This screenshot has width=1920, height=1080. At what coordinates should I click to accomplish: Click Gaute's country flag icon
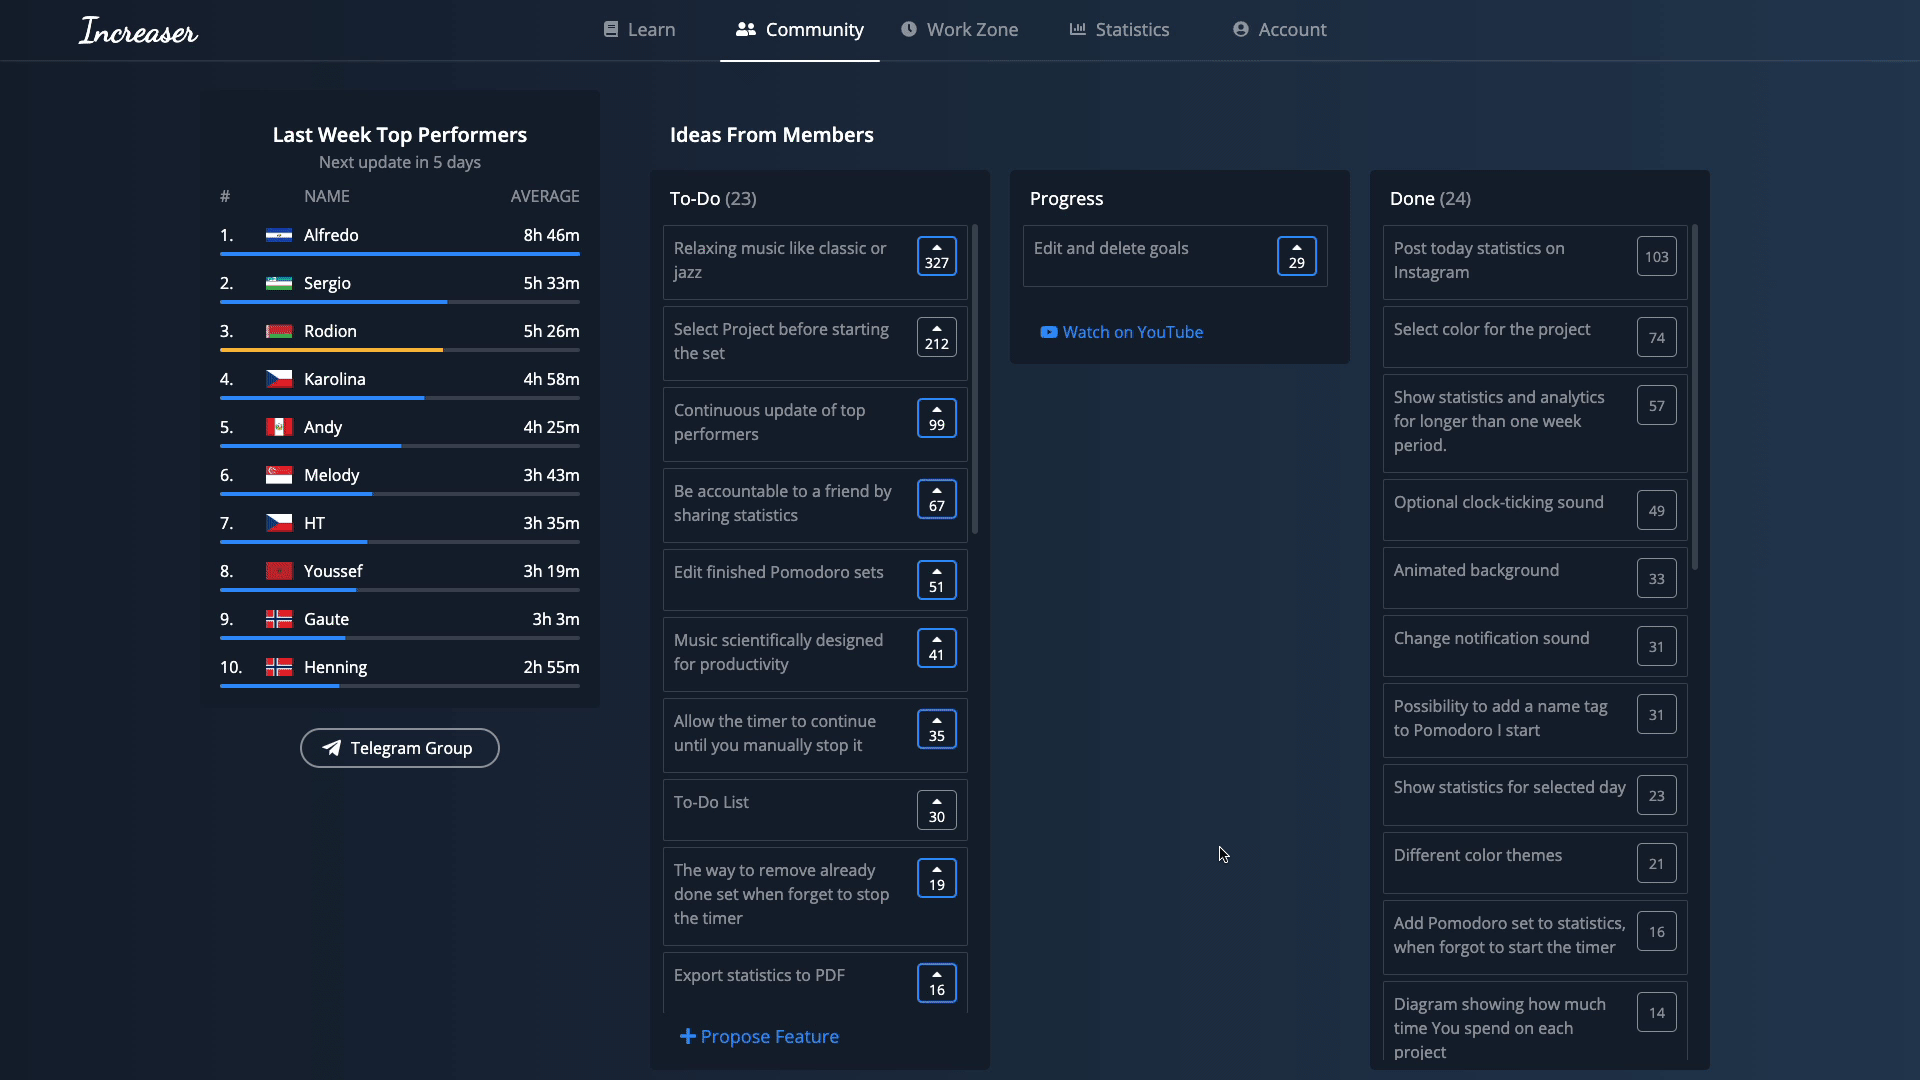[x=279, y=619]
